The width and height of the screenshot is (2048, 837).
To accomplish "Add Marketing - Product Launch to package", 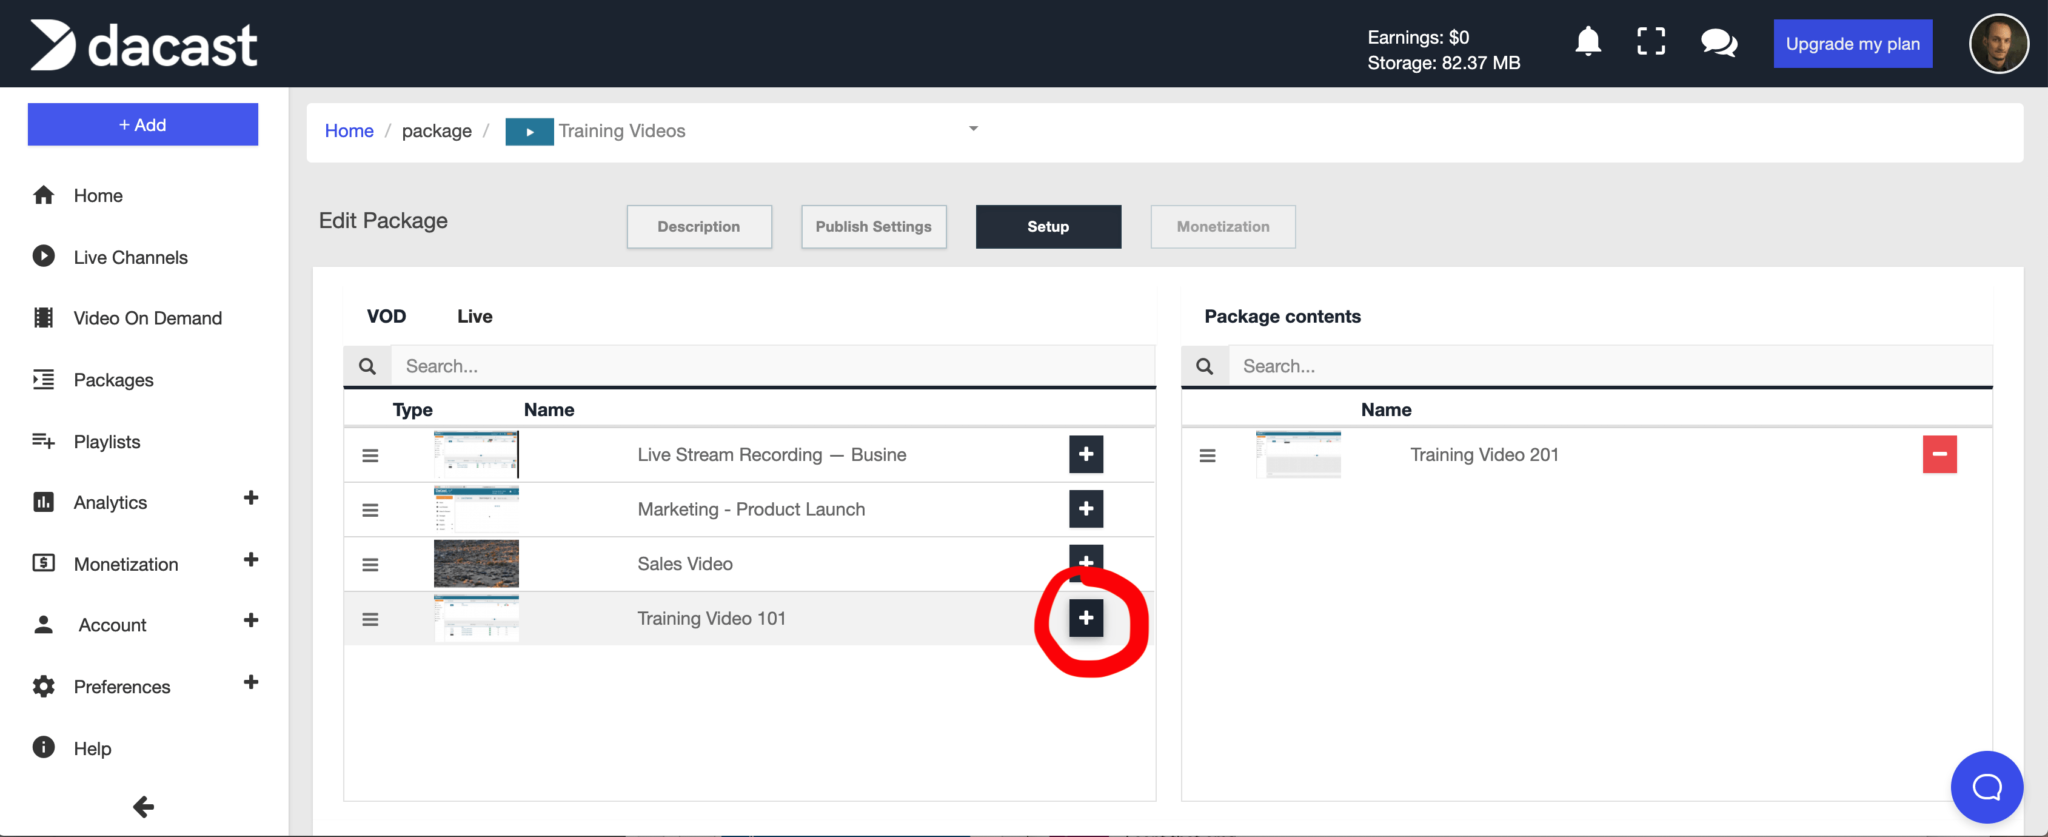I will click(x=1086, y=509).
